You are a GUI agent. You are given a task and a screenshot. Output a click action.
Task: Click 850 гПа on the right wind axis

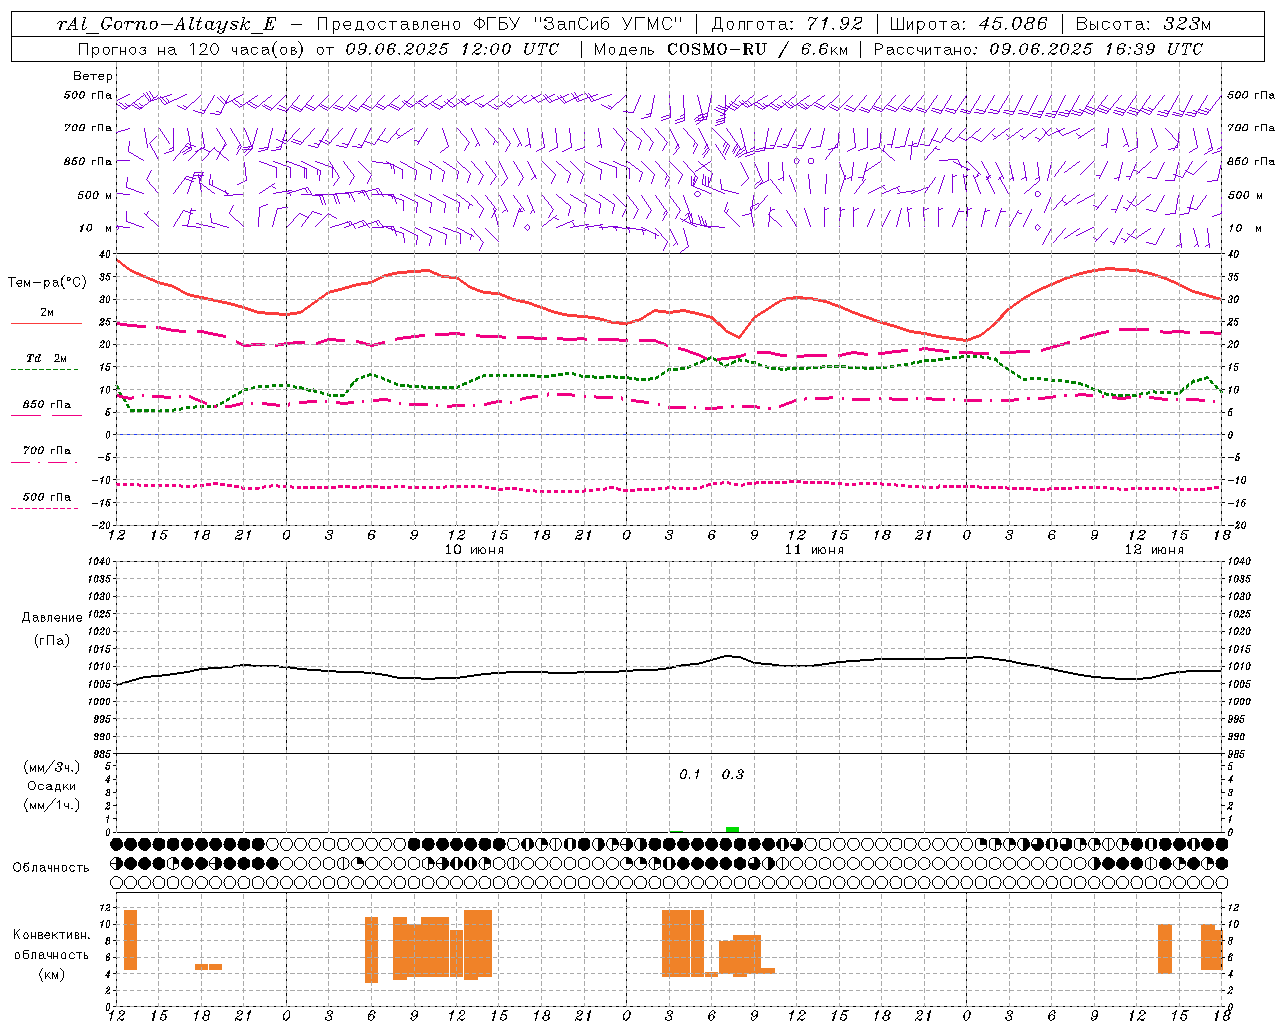tap(1251, 161)
